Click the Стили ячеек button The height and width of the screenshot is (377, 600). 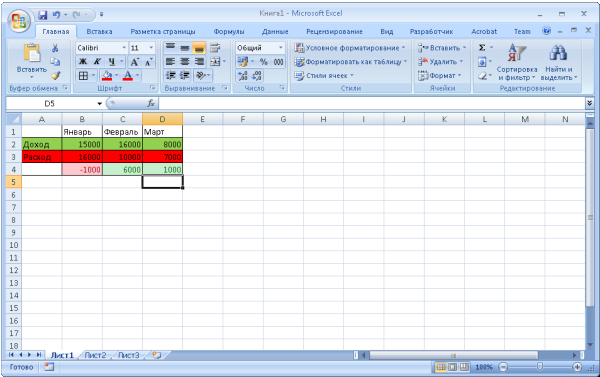pyautogui.click(x=324, y=75)
